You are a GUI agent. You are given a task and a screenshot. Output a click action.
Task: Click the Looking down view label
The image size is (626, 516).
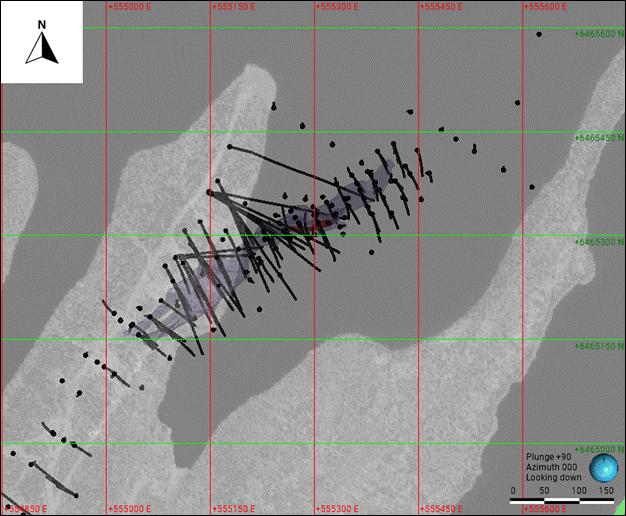(x=555, y=479)
